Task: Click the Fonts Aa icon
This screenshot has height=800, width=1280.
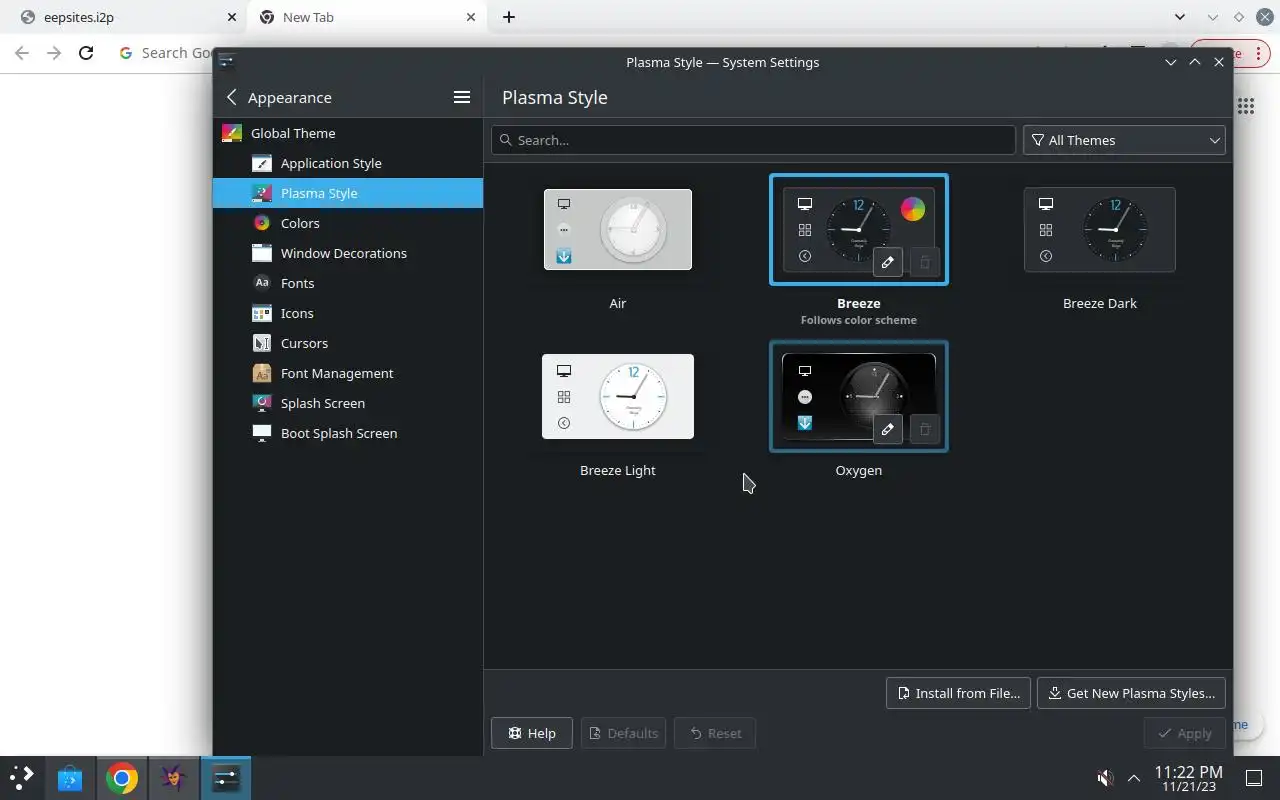Action: coord(262,283)
